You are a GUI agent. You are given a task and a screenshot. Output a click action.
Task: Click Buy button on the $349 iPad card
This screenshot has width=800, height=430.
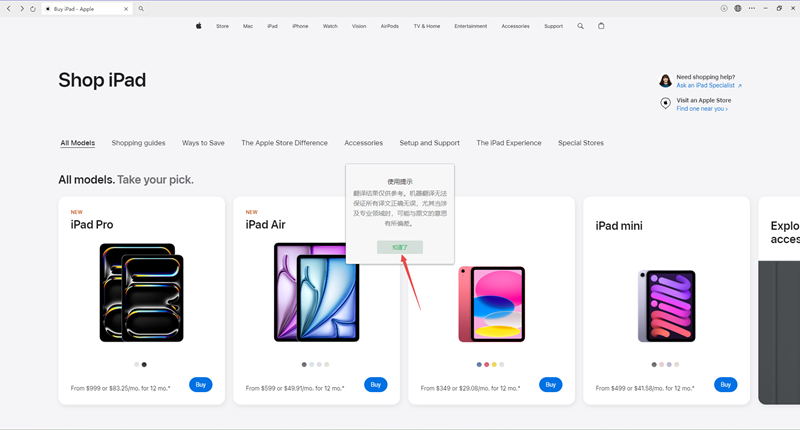pyautogui.click(x=551, y=385)
